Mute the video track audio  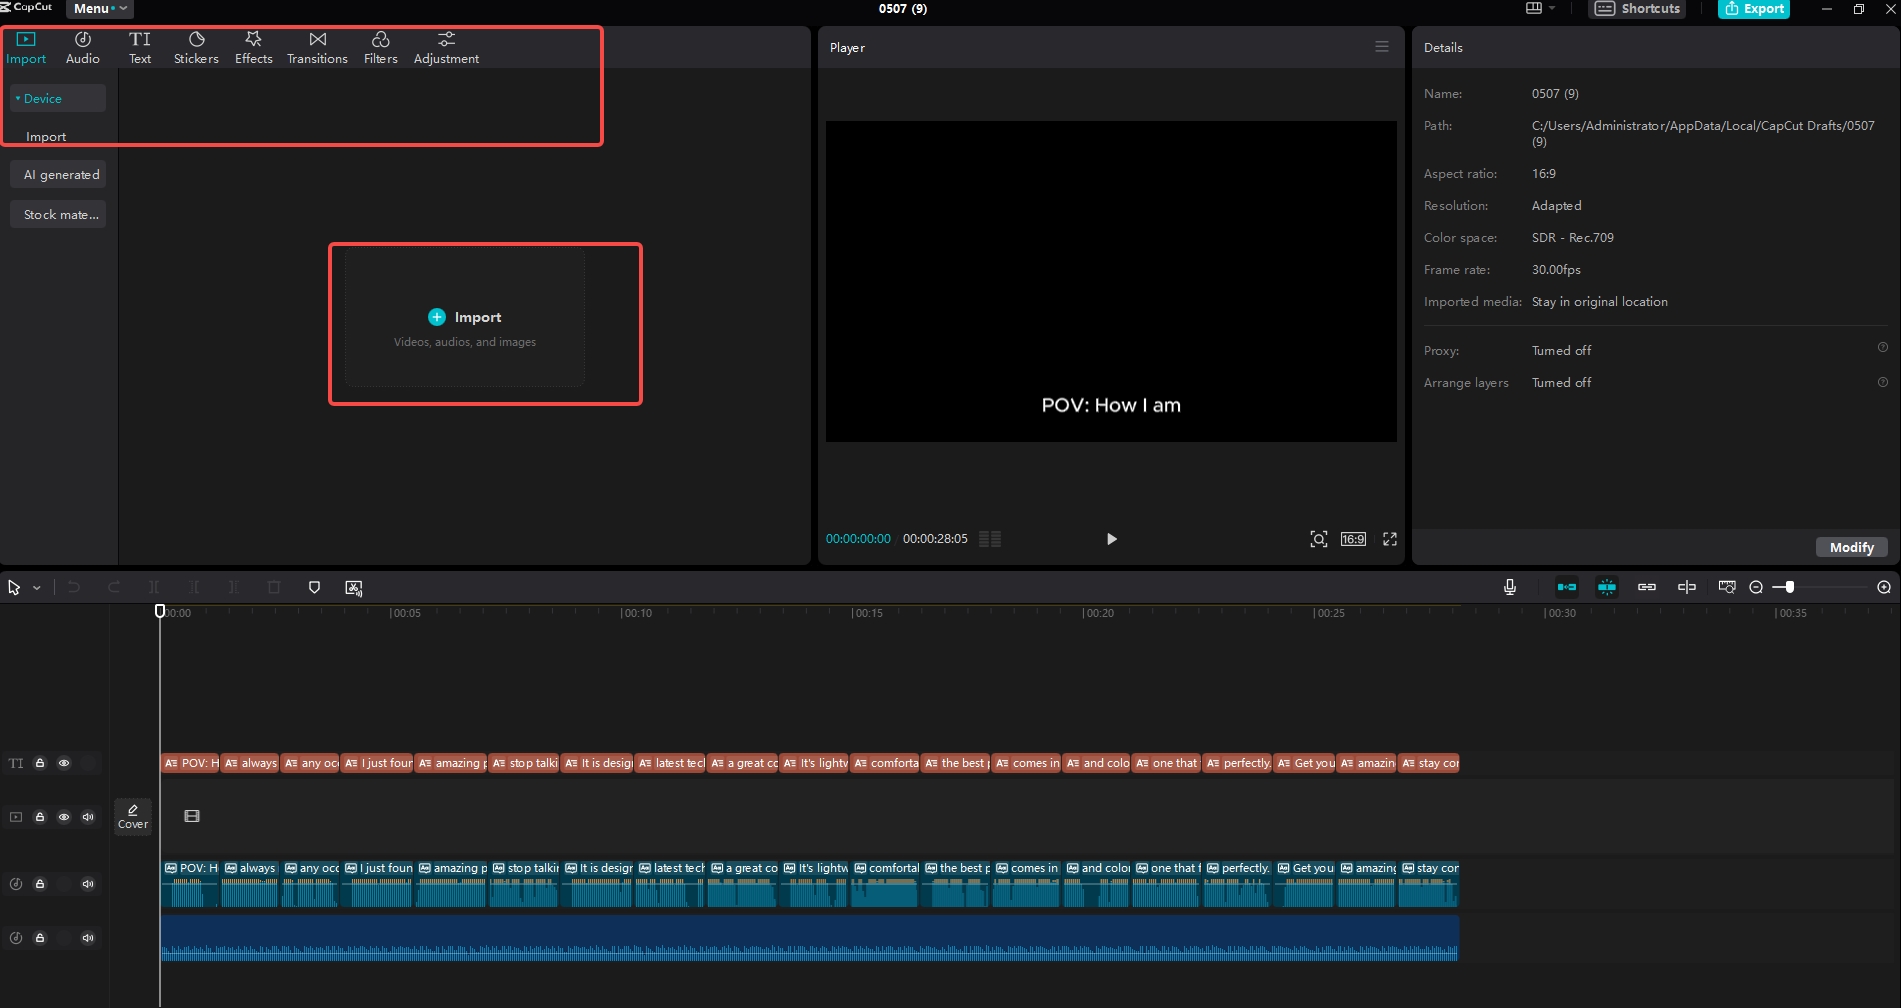click(88, 816)
